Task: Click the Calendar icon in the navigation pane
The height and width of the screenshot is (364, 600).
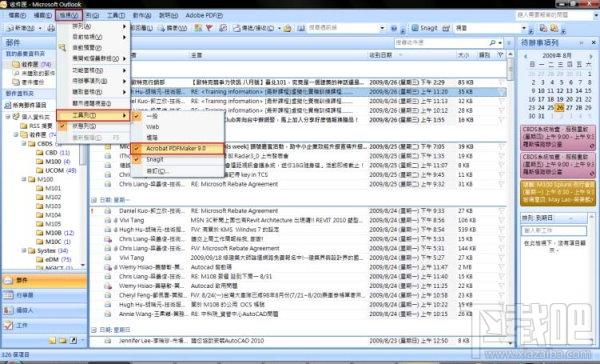Action: pos(8,295)
